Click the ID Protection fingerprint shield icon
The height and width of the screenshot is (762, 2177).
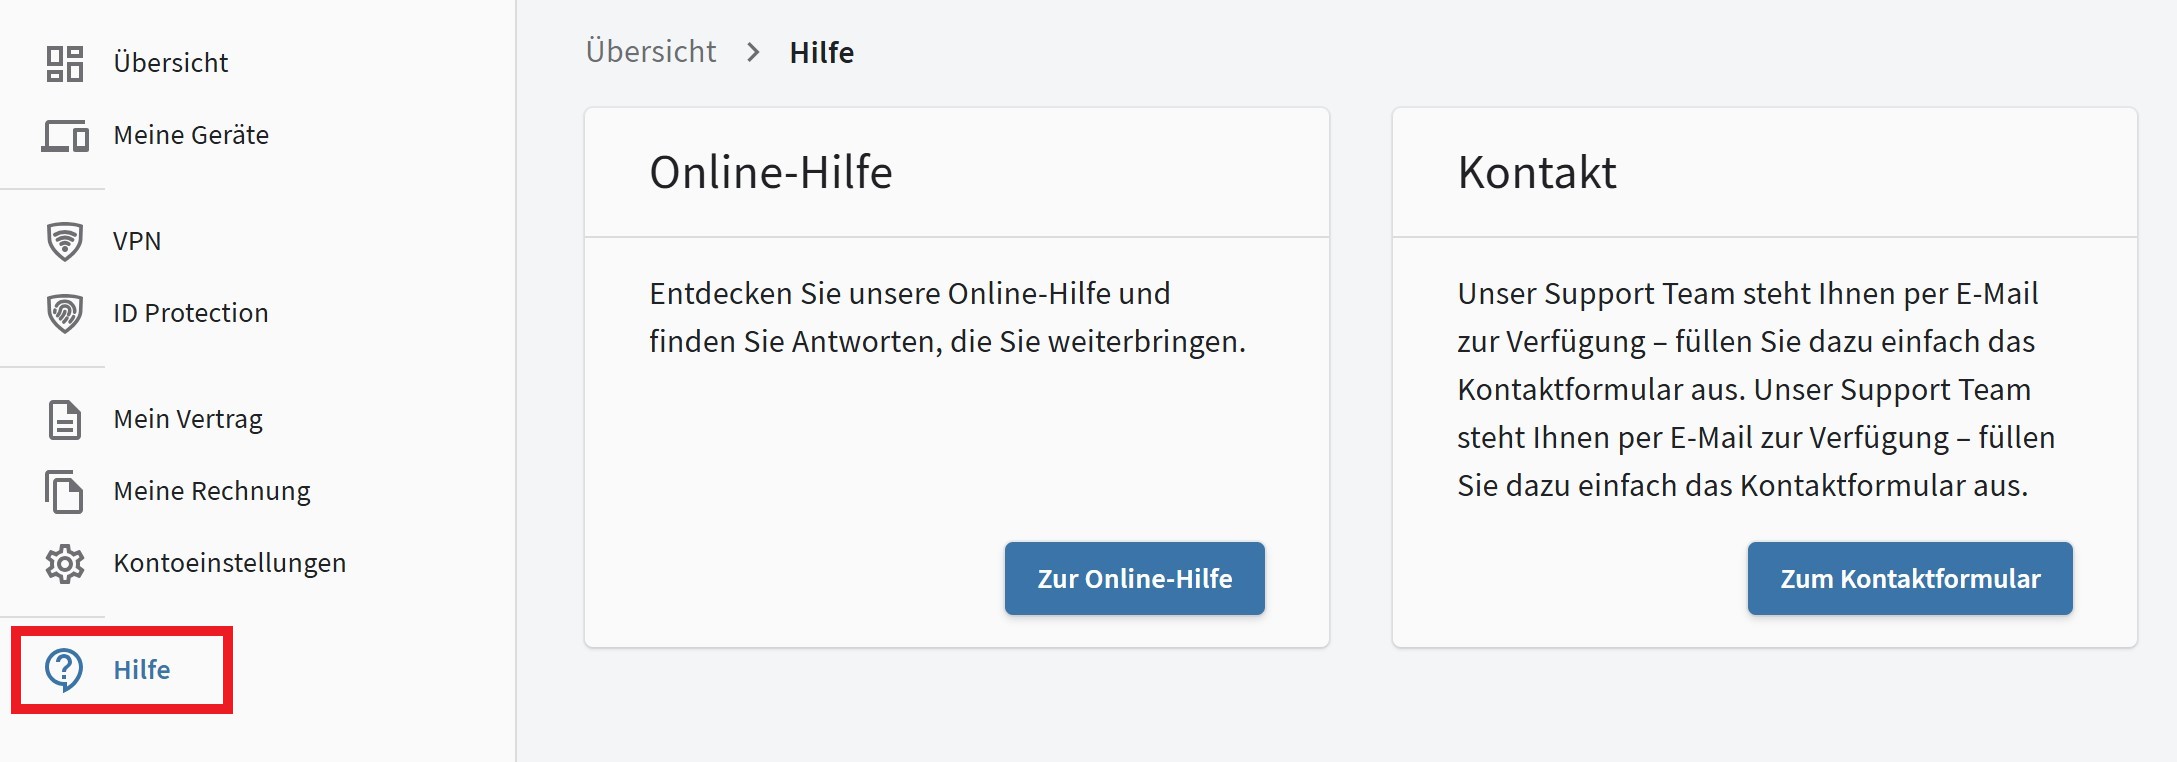(66, 312)
